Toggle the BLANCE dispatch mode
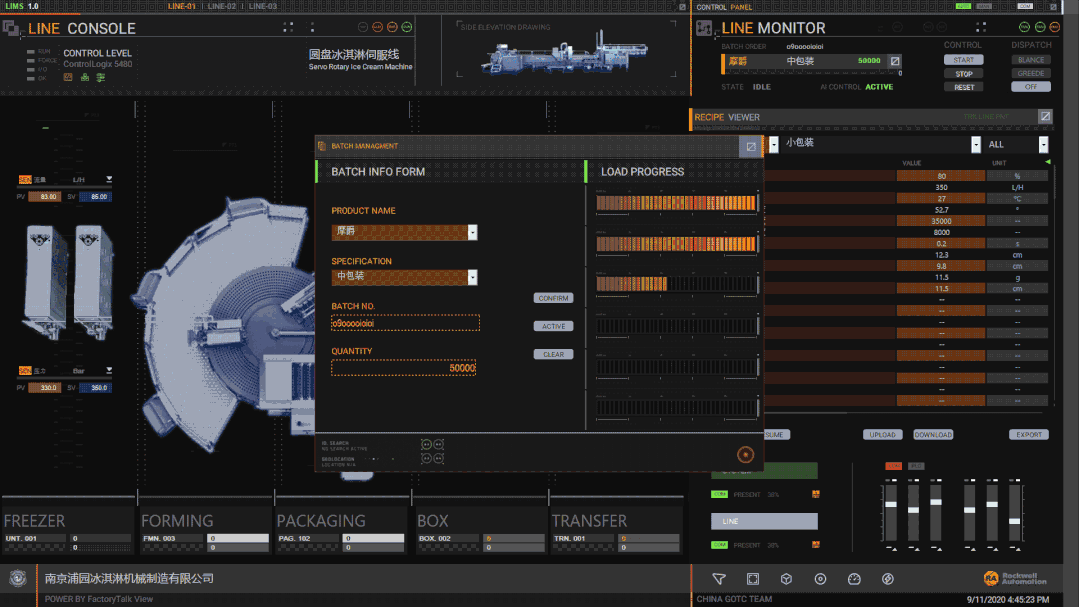The height and width of the screenshot is (607, 1079). (x=1031, y=60)
